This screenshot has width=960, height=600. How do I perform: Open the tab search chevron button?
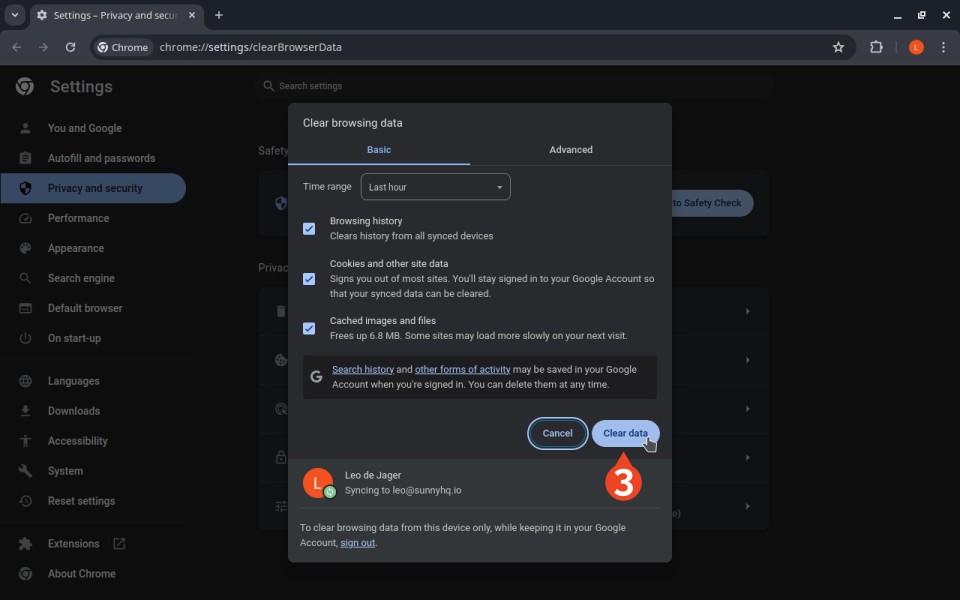[15, 15]
